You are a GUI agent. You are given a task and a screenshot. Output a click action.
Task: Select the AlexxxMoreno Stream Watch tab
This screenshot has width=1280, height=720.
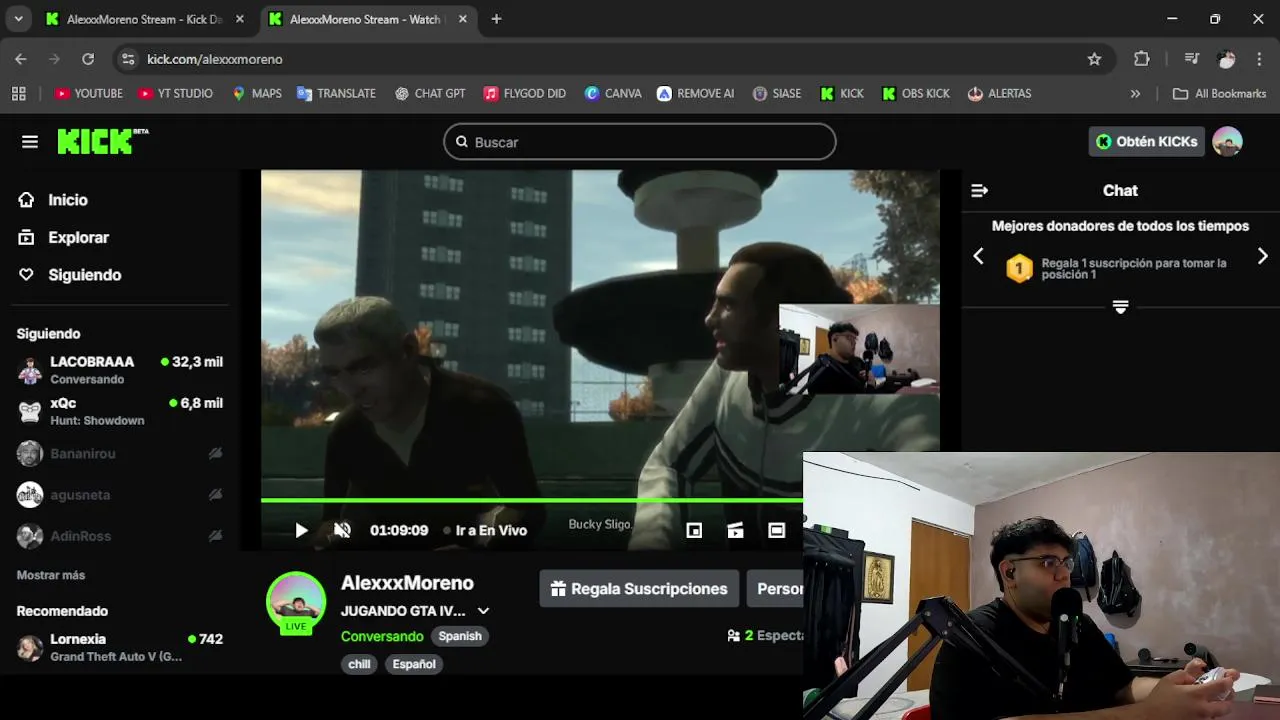click(365, 19)
